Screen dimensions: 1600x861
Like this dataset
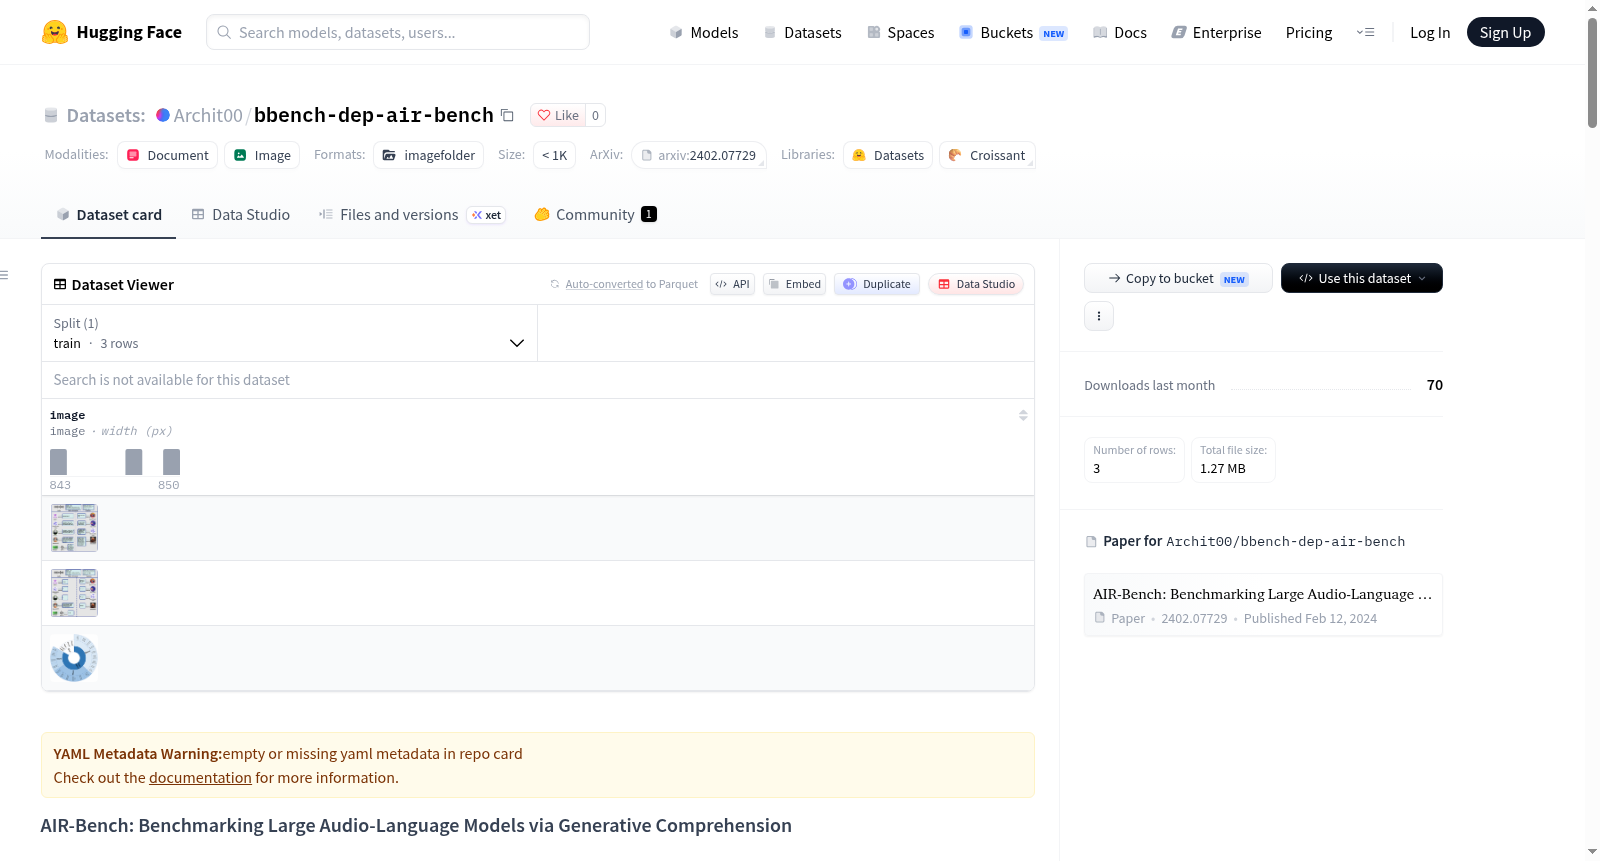click(x=558, y=115)
